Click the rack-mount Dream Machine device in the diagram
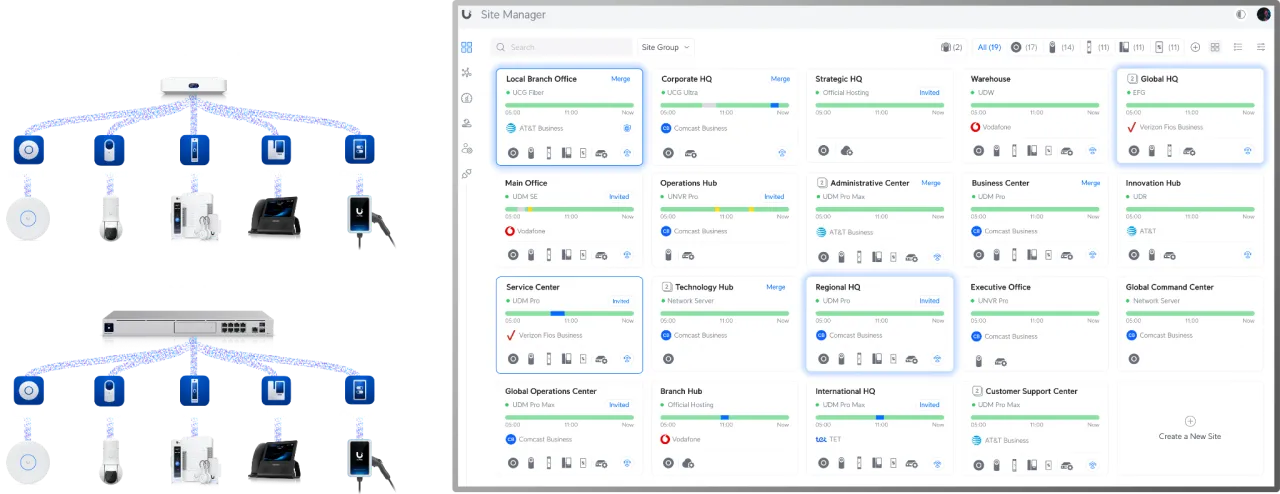Image resolution: width=1280 pixels, height=494 pixels. tap(187, 324)
